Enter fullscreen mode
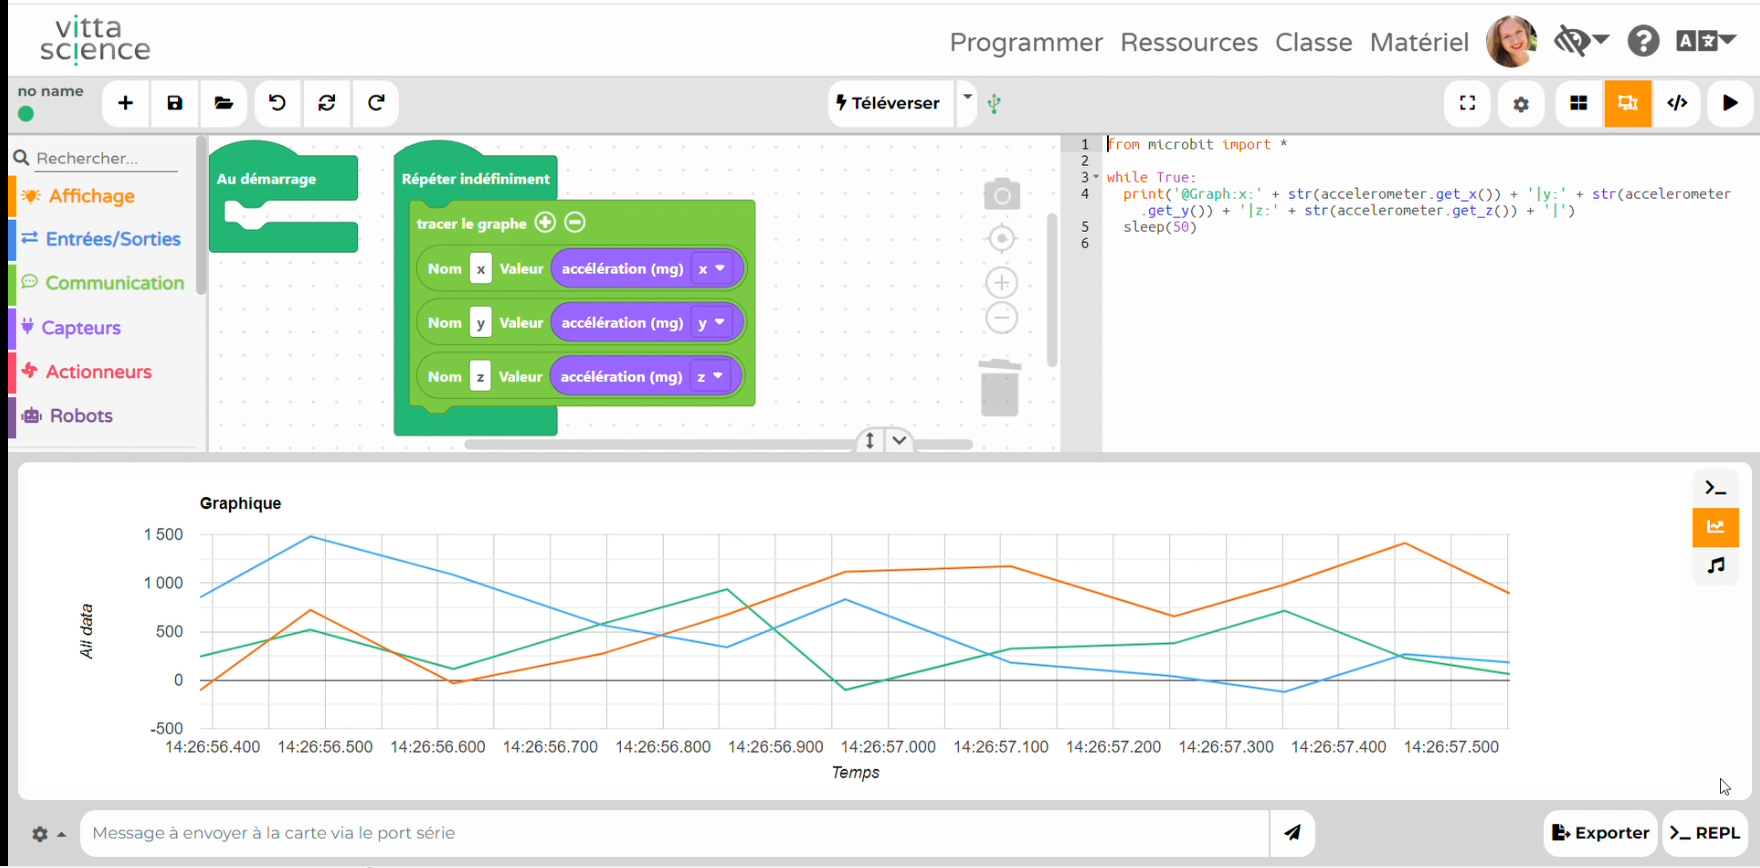The height and width of the screenshot is (868, 1760). (1468, 103)
